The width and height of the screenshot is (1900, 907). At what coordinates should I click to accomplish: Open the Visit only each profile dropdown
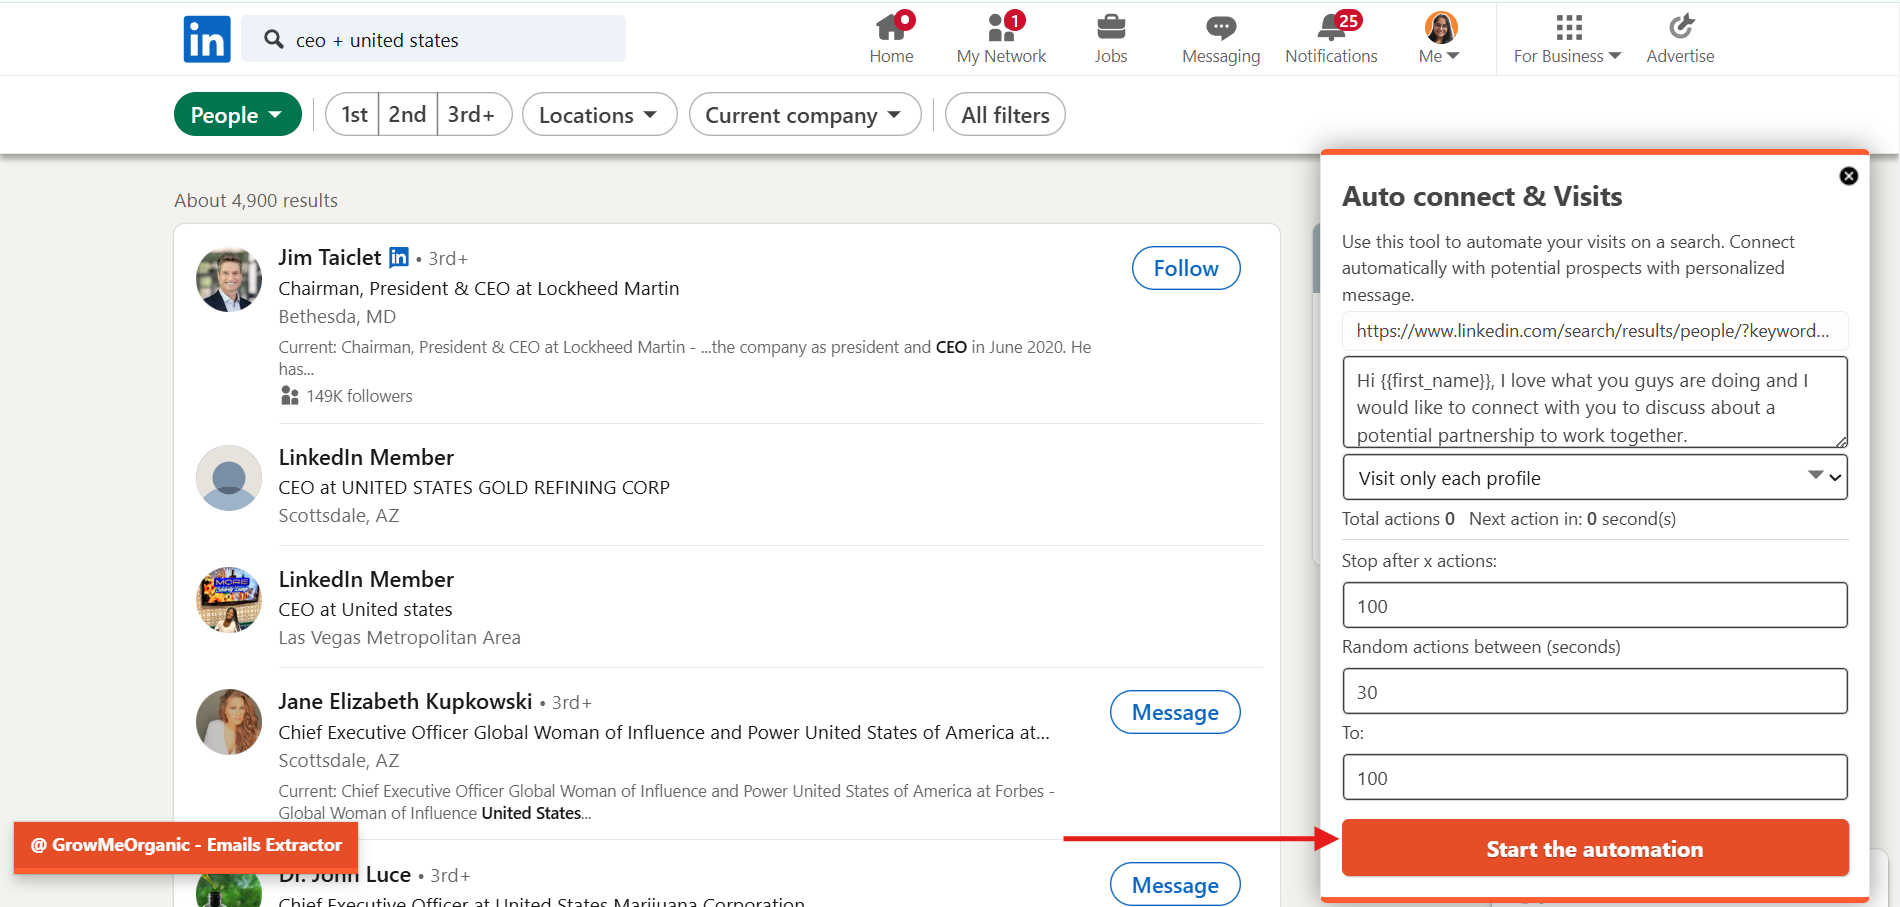1594,478
